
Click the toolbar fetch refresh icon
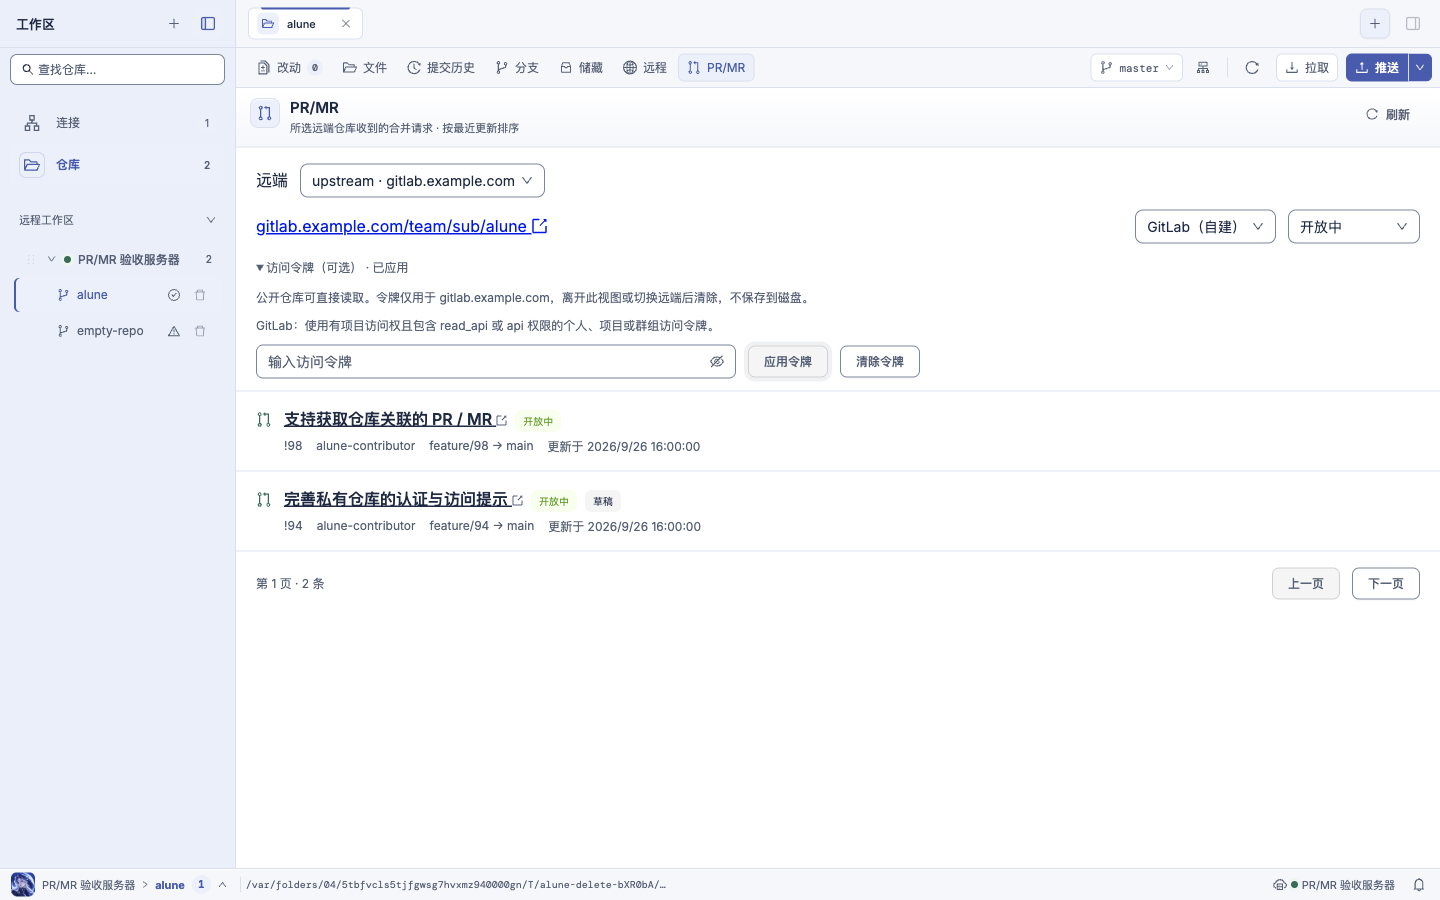point(1252,68)
